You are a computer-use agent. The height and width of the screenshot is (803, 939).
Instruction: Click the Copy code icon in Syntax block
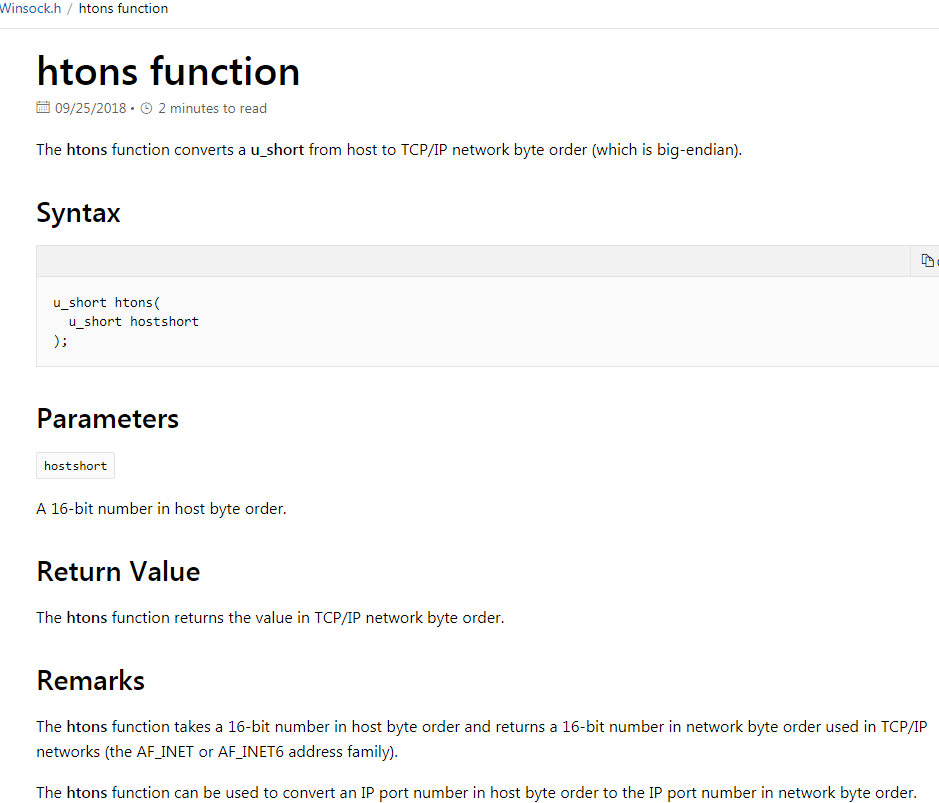927,261
